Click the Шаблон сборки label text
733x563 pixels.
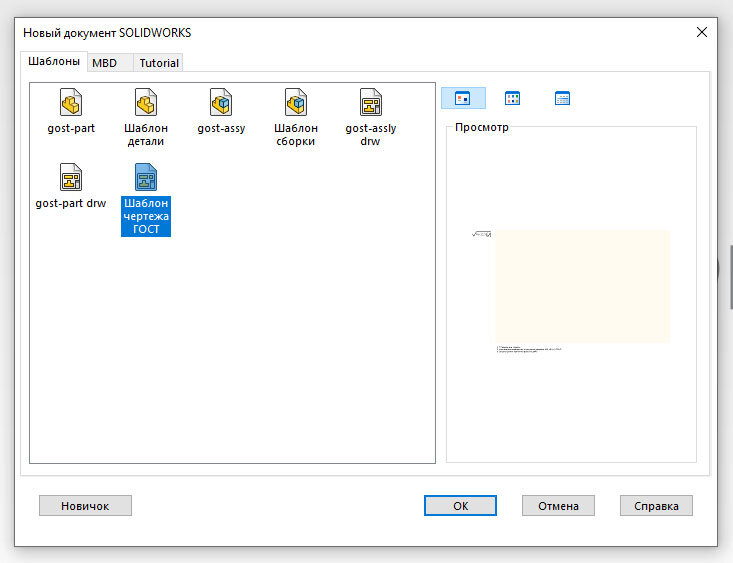point(296,135)
